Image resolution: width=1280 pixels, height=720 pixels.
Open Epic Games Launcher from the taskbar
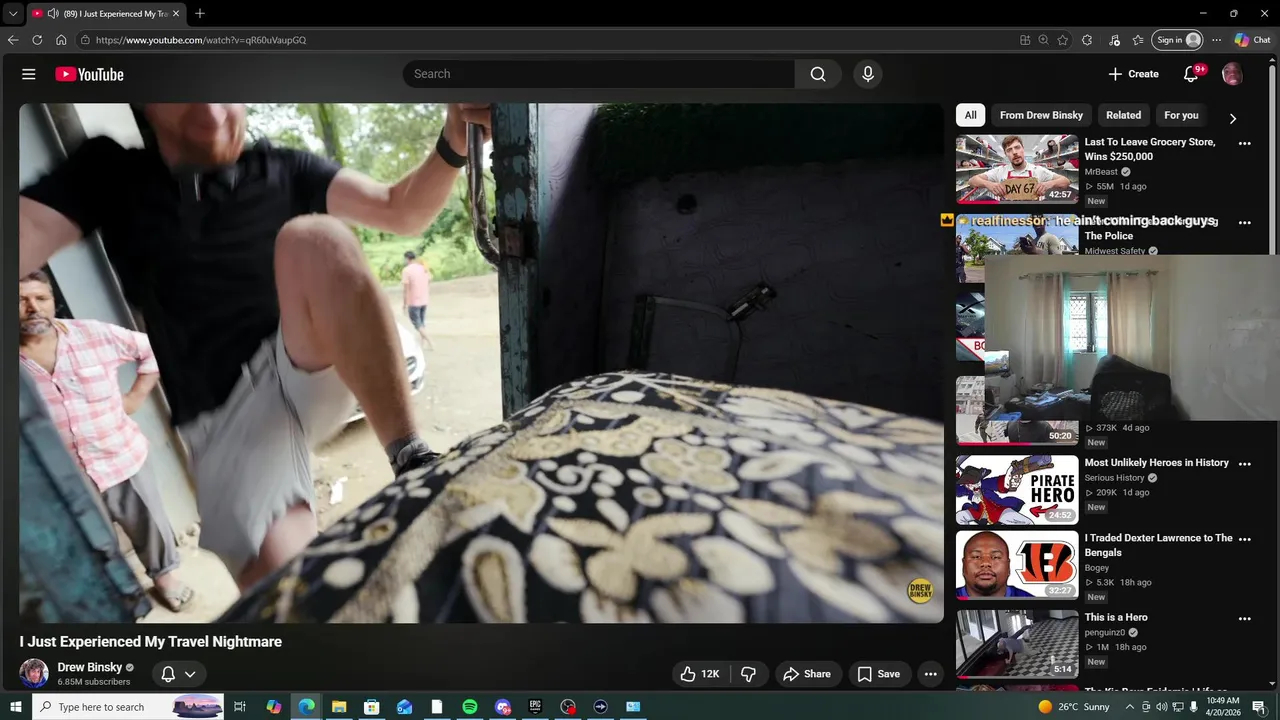(535, 707)
